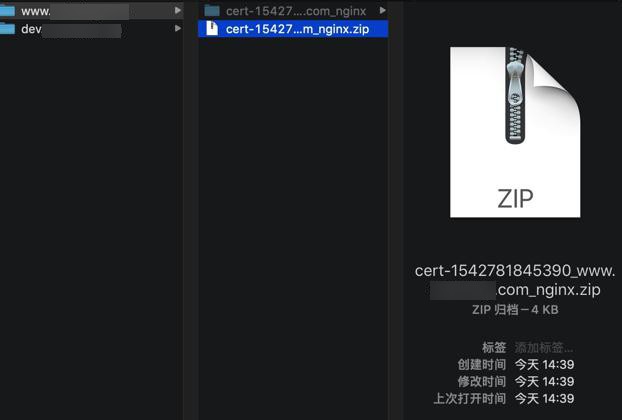Click the ZIP 归档 – 4 KB info text

coord(515,310)
